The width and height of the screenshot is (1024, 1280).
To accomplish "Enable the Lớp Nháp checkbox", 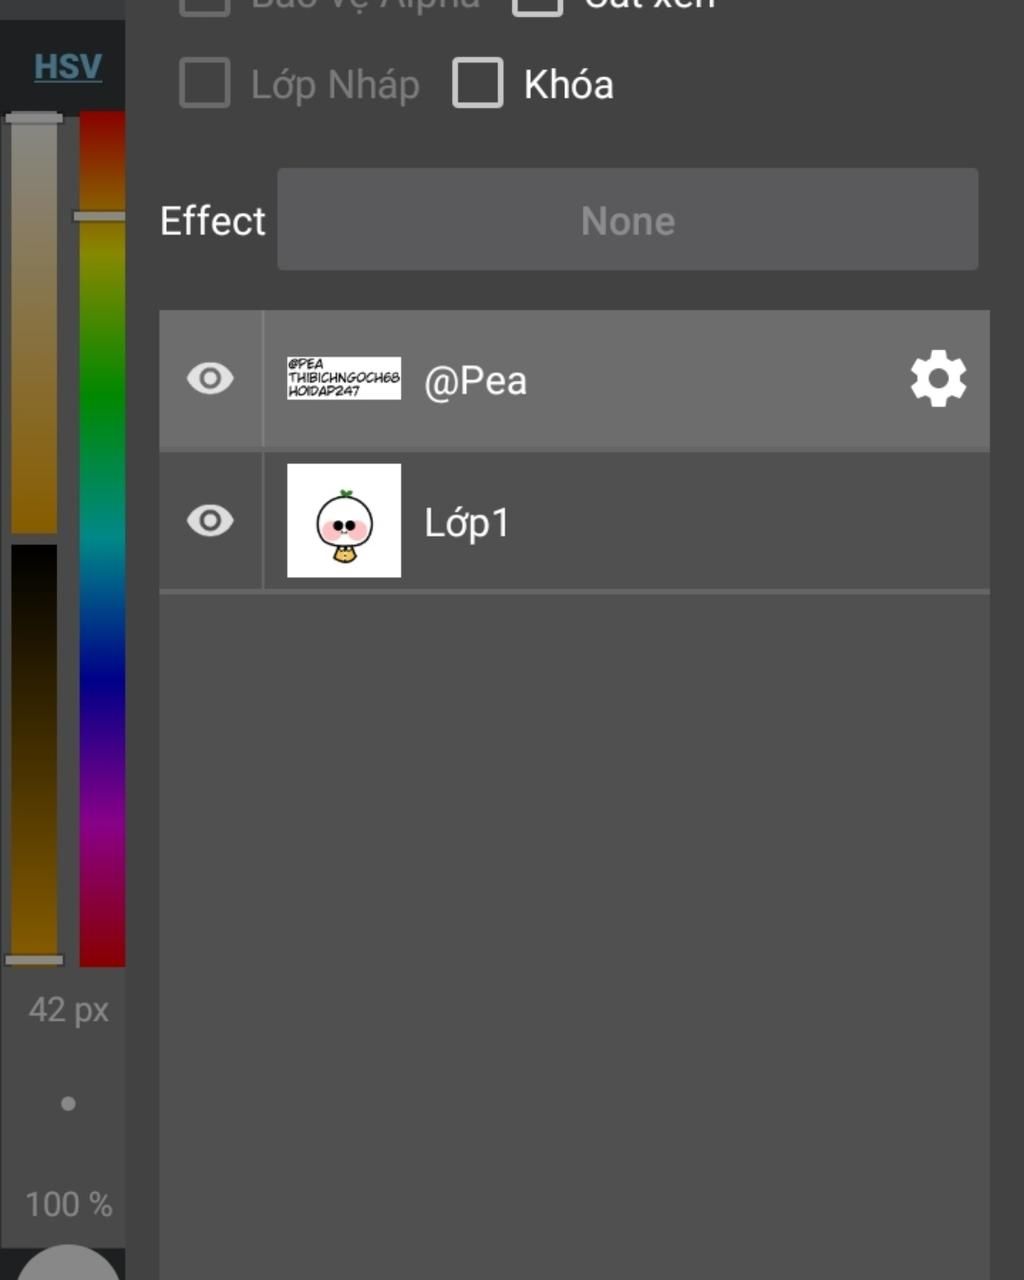I will [x=205, y=83].
